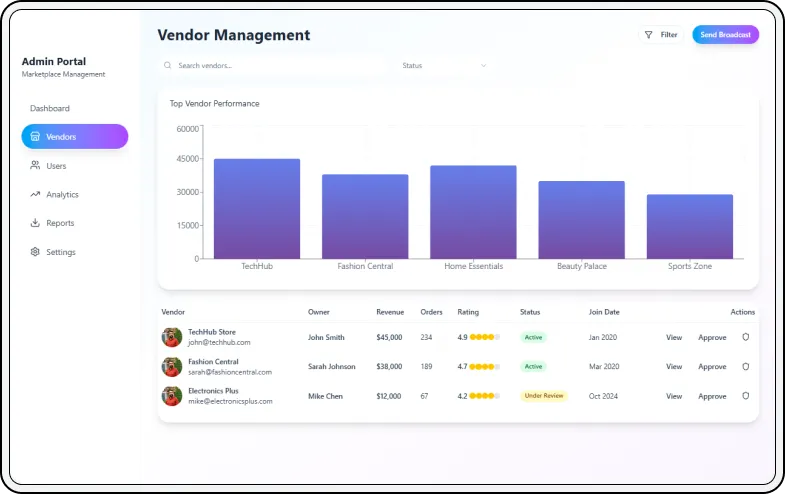Click the Analytics trend icon in sidebar

click(x=35, y=194)
